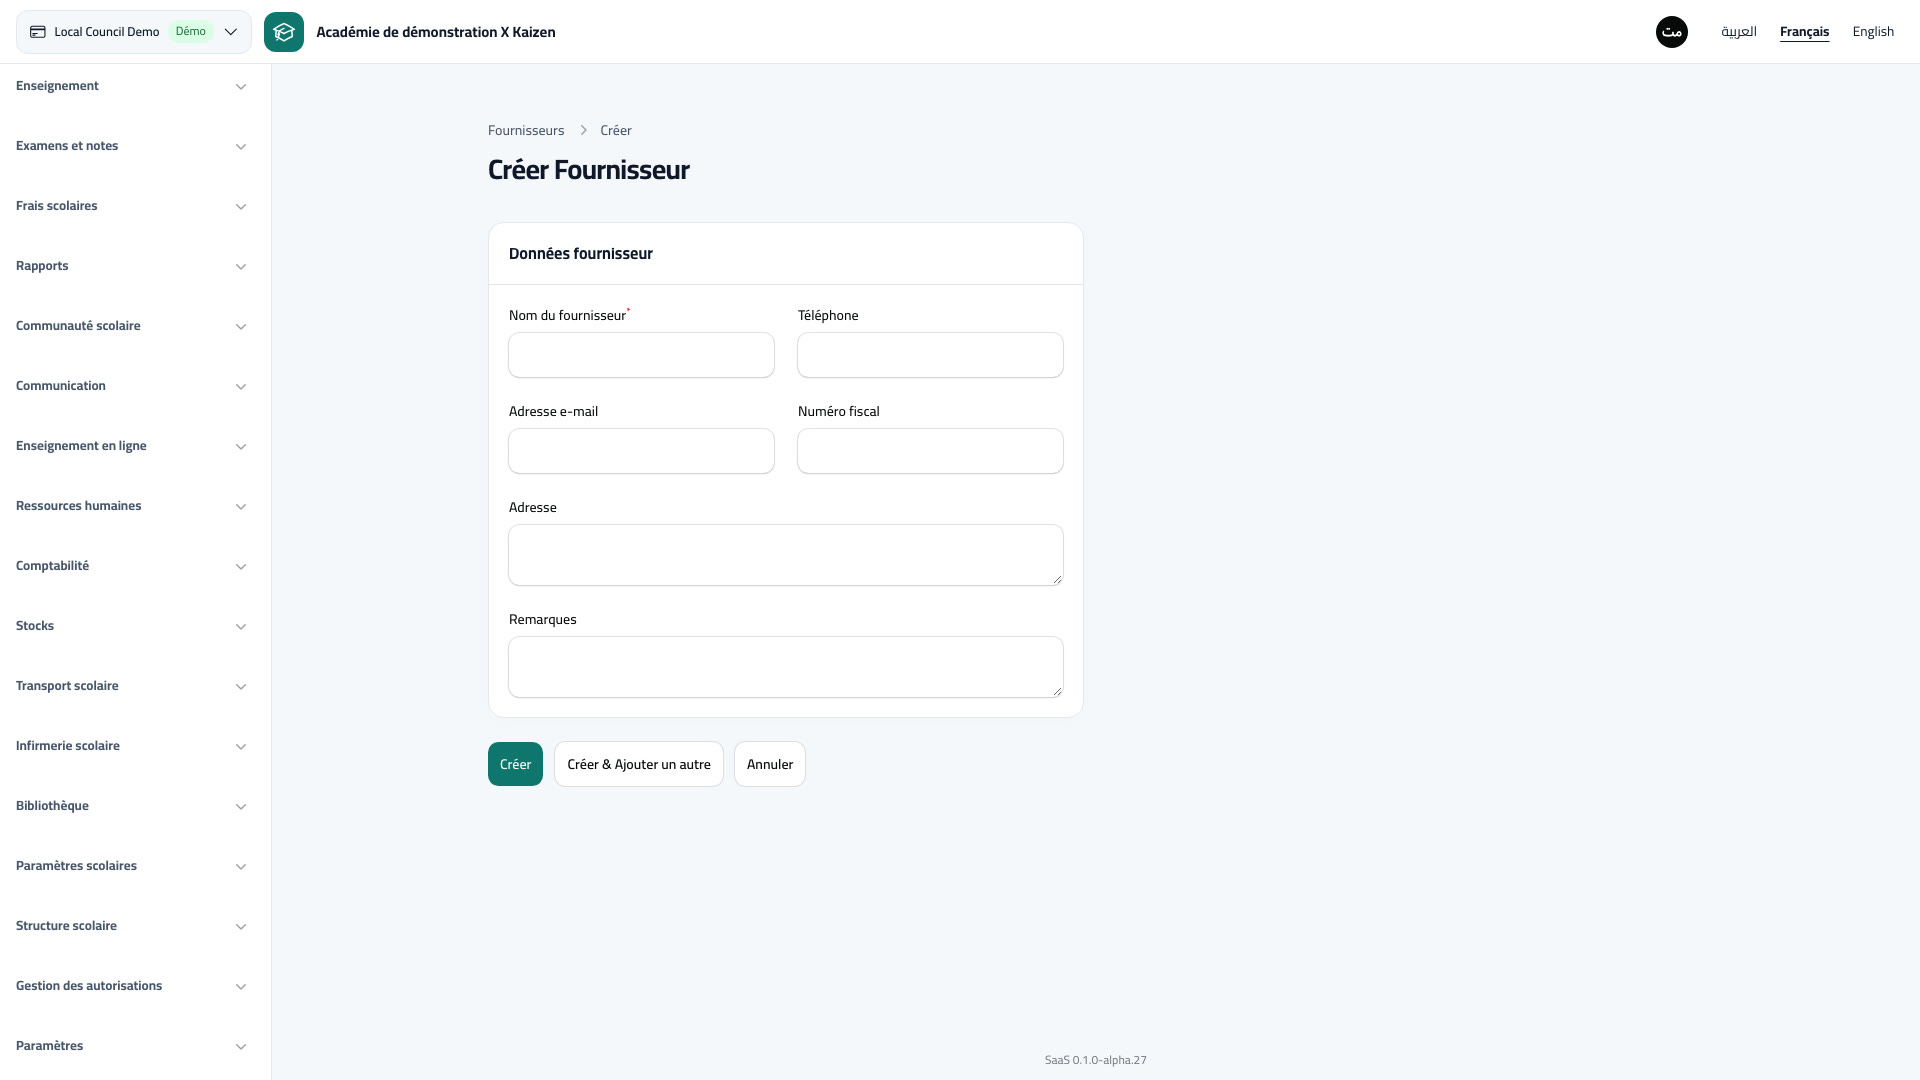Click the Numéro fiscal field
Image resolution: width=1920 pixels, height=1080 pixels.
(930, 451)
